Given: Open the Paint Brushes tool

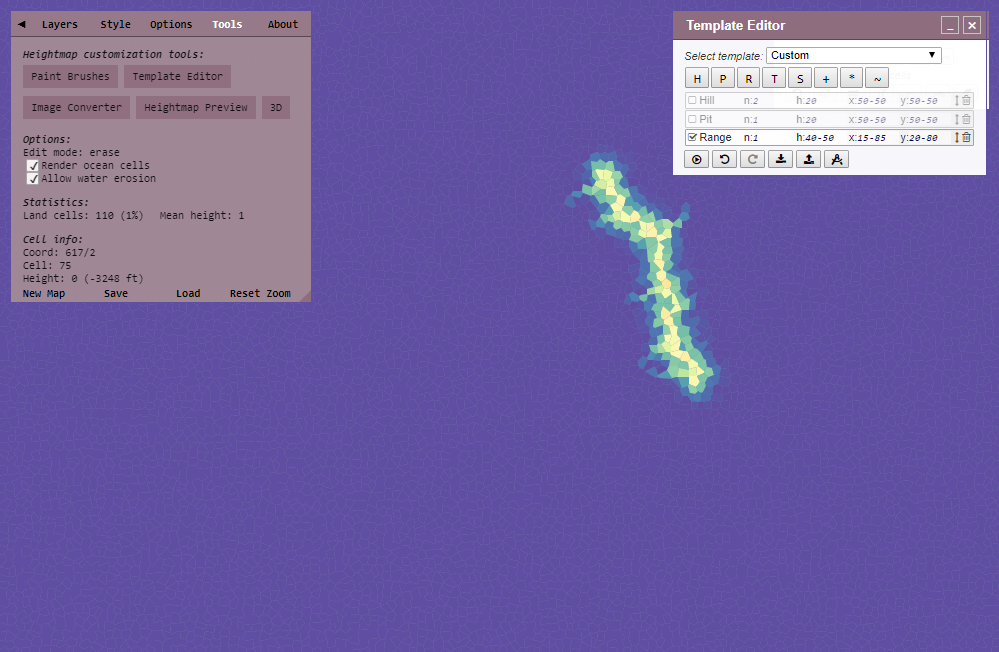Looking at the screenshot, I should click(69, 76).
